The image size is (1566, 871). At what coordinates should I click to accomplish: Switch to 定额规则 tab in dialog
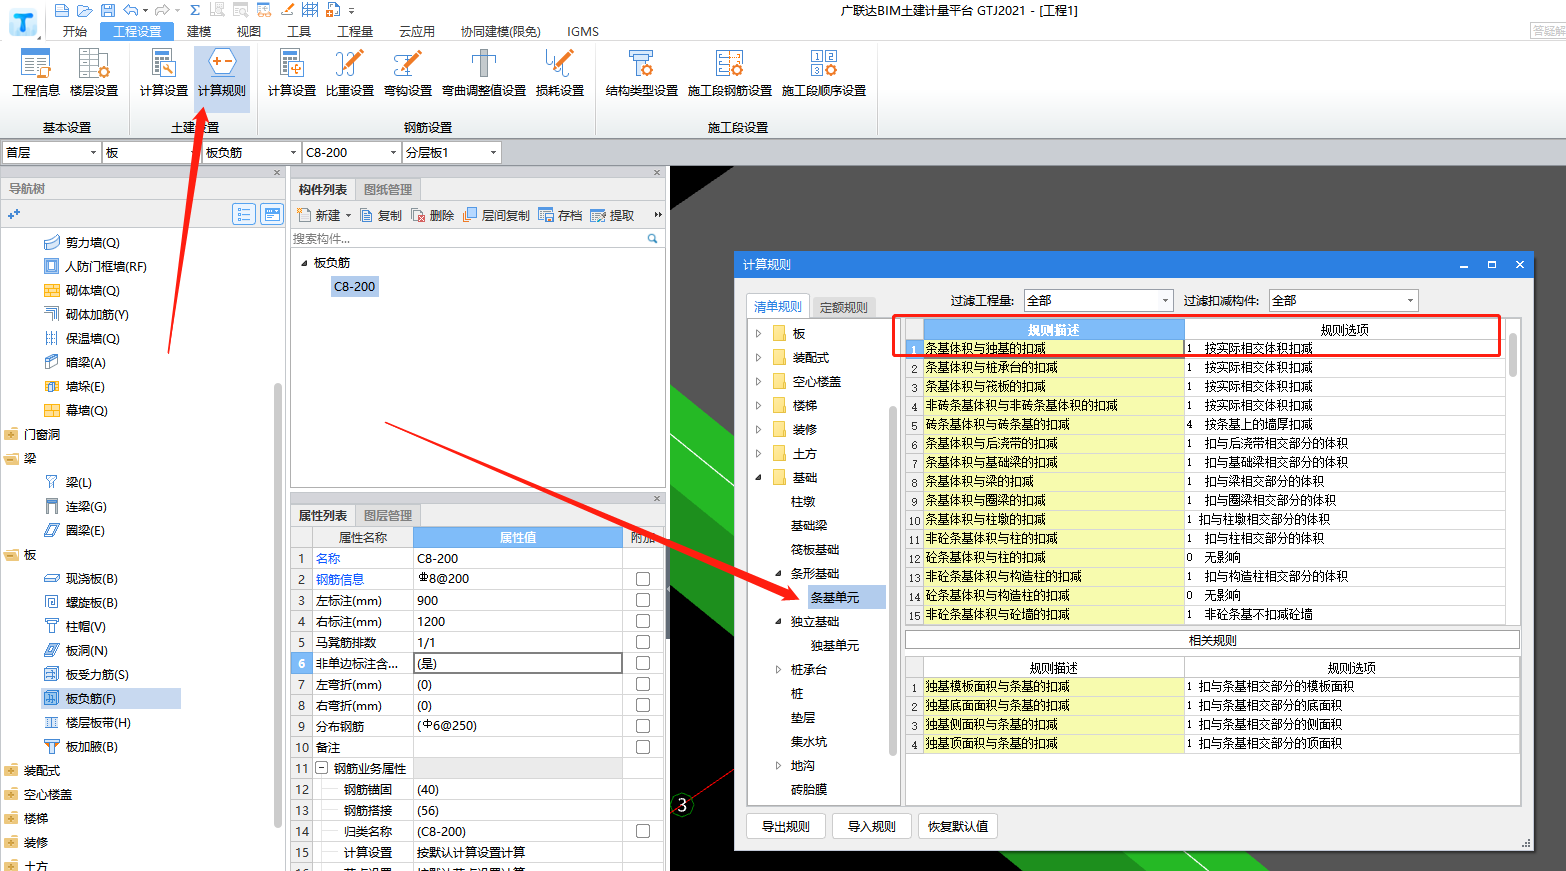click(x=844, y=307)
